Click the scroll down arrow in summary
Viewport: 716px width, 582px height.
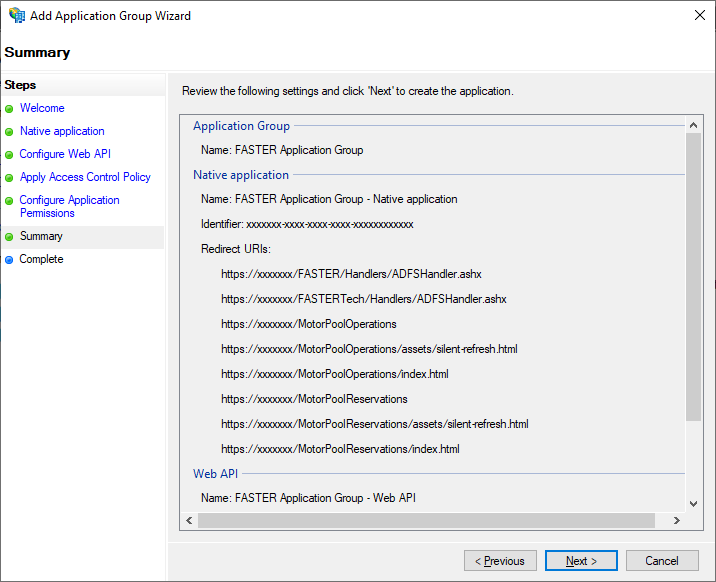click(693, 504)
